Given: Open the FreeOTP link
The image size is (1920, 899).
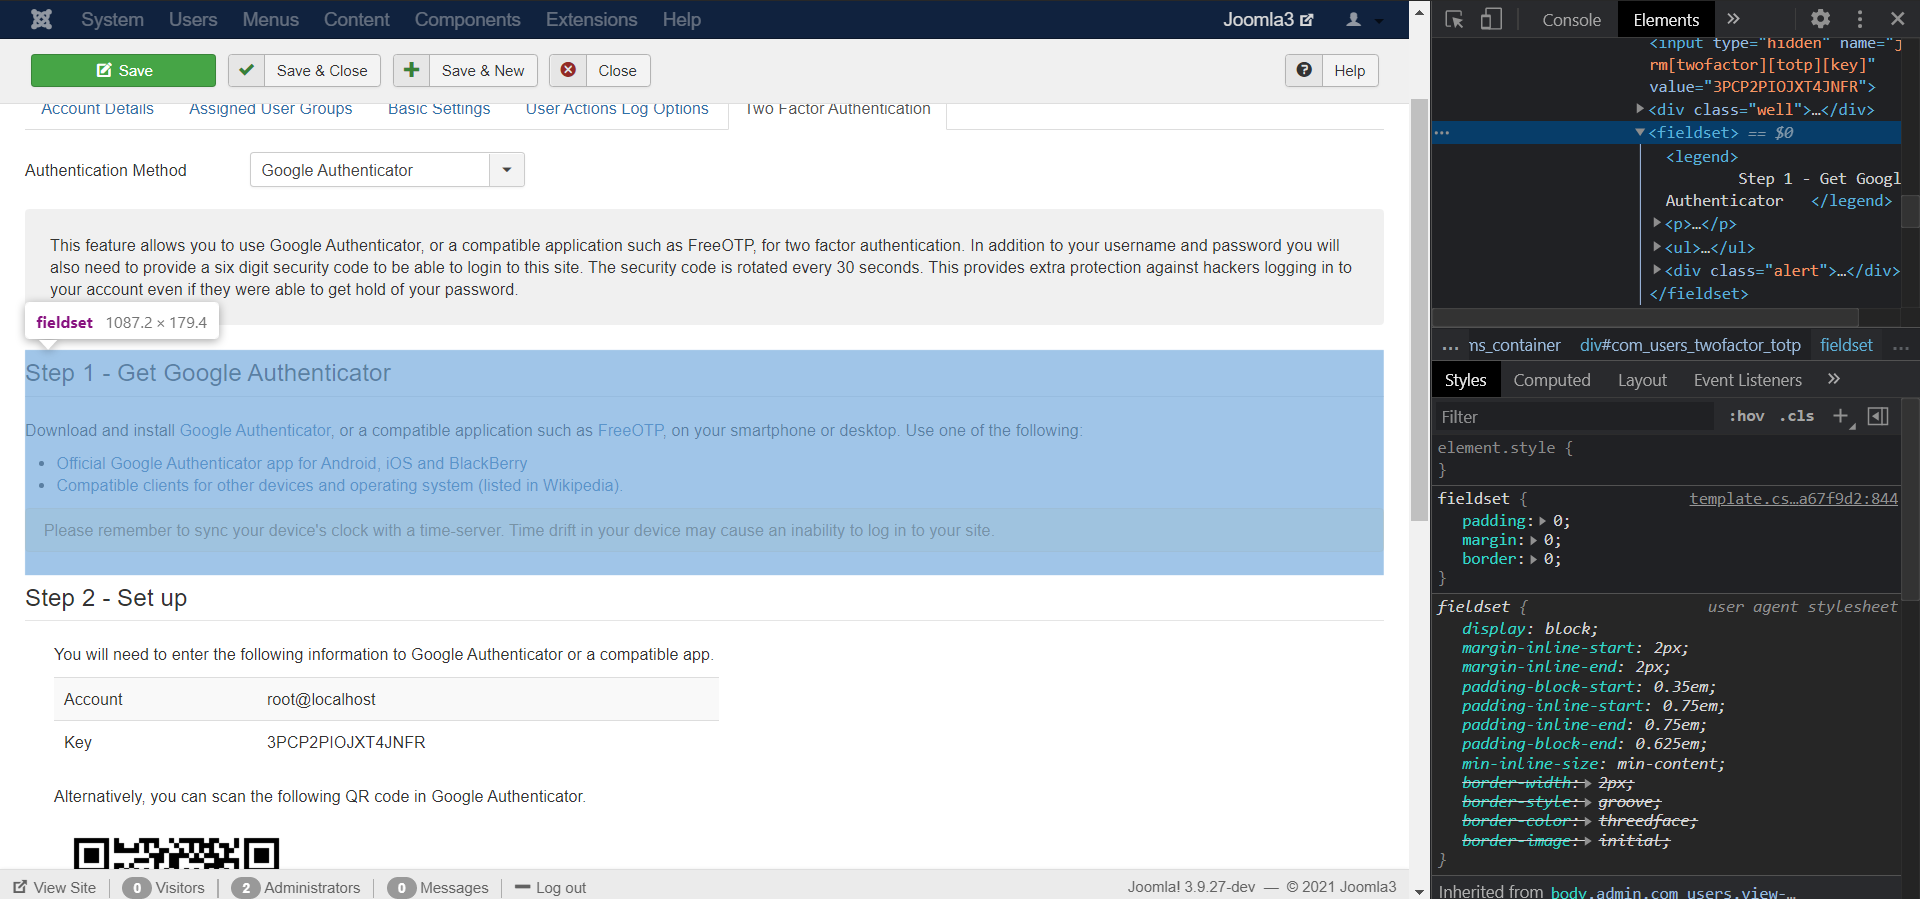Looking at the screenshot, I should tap(630, 430).
